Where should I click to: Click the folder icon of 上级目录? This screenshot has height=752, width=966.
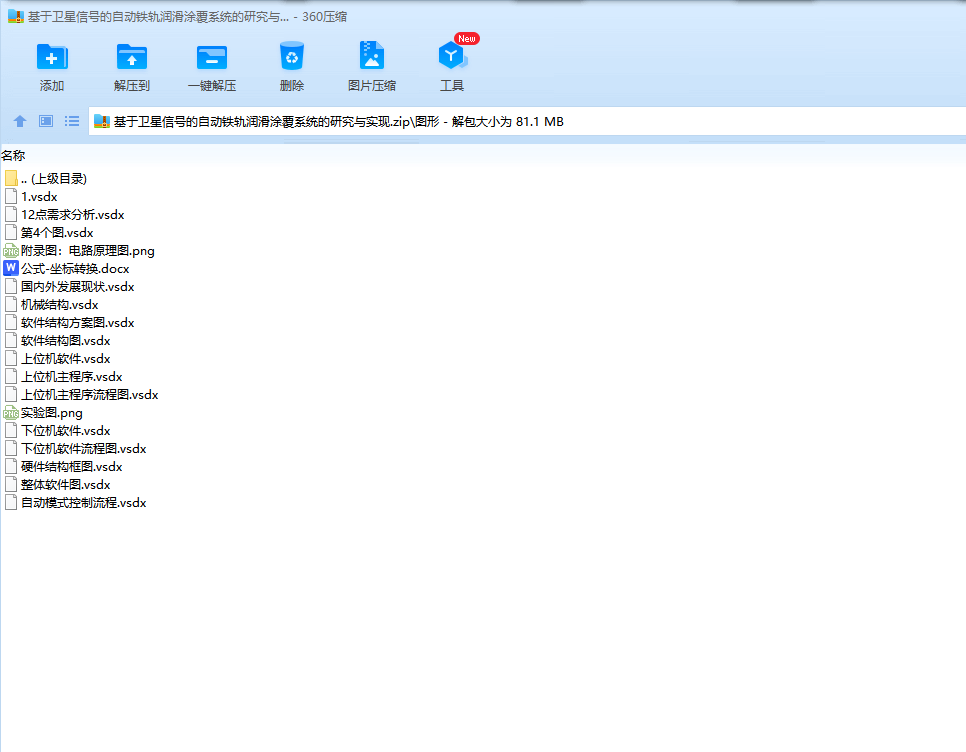pos(11,179)
